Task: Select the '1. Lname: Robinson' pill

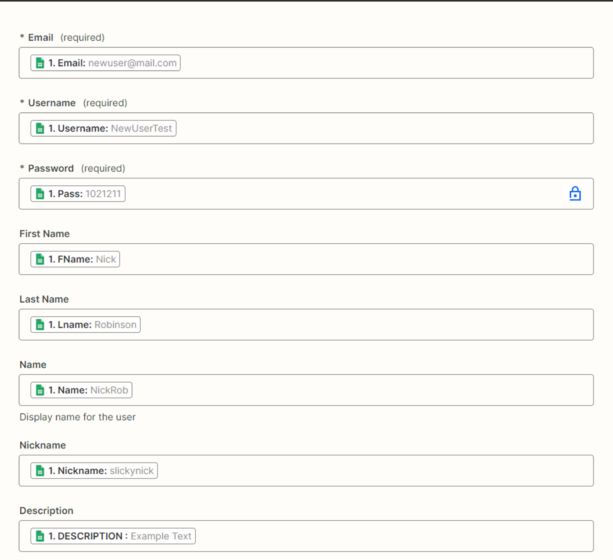Action: pyautogui.click(x=86, y=325)
